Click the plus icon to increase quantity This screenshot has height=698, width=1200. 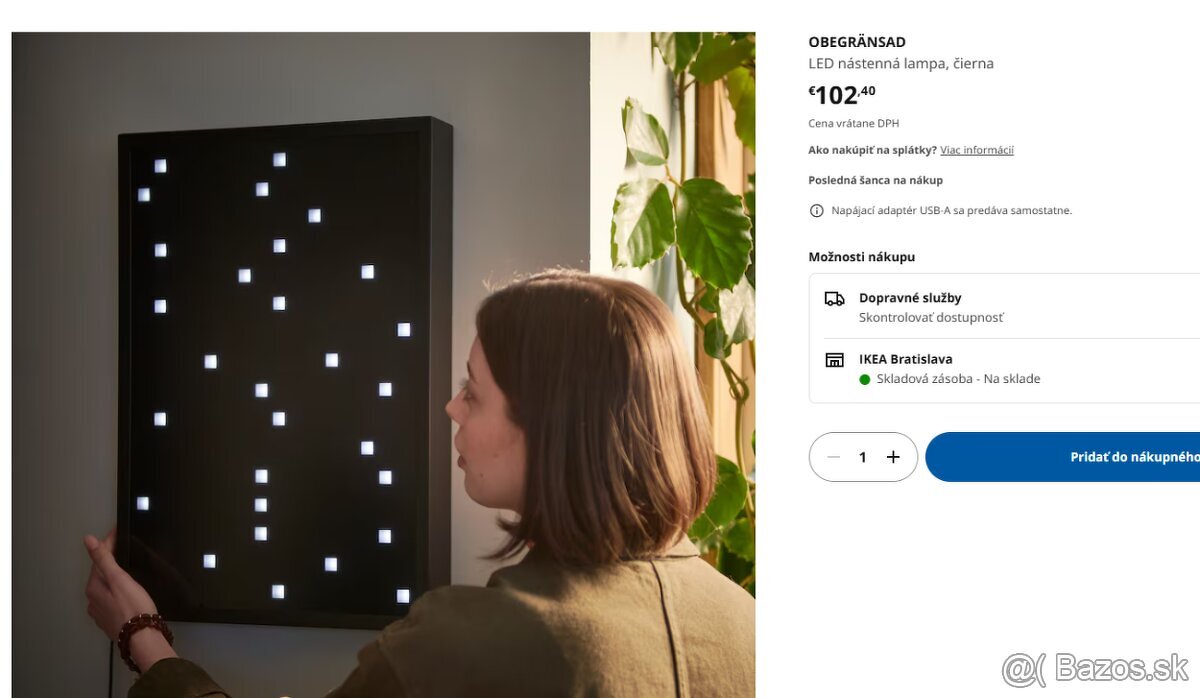click(893, 457)
